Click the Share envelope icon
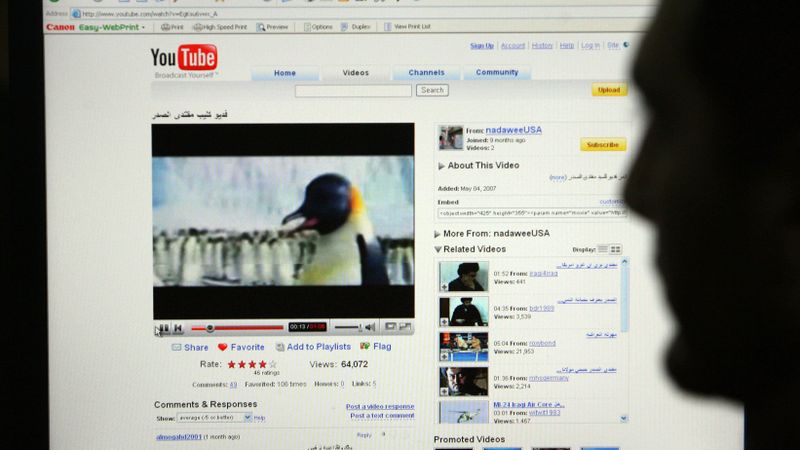The height and width of the screenshot is (450, 800). [177, 347]
